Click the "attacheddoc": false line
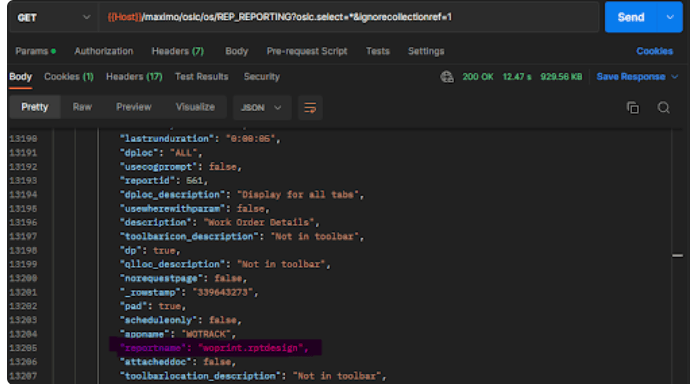The width and height of the screenshot is (690, 384). click(x=178, y=362)
